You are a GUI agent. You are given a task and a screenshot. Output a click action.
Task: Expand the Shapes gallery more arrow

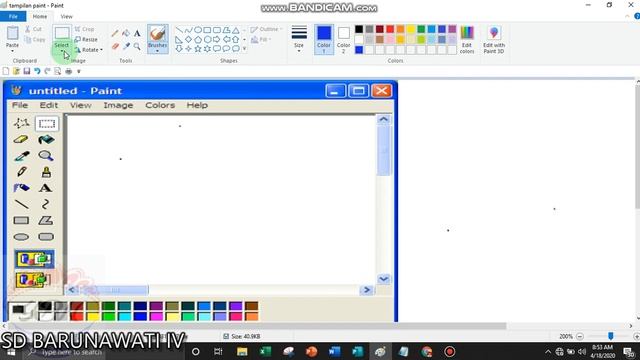click(x=244, y=49)
